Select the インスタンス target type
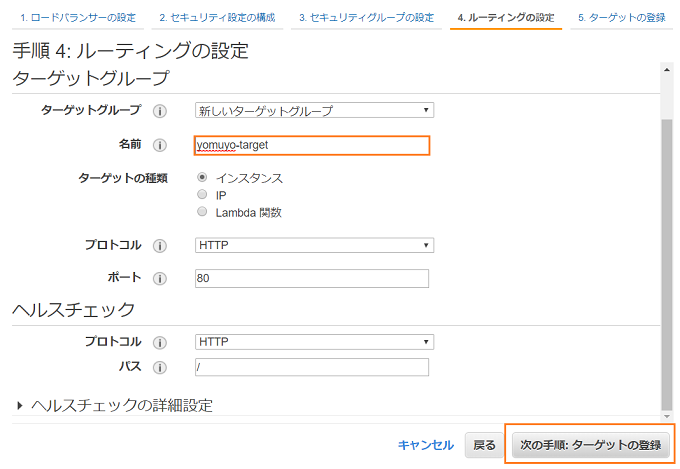Image resolution: width=680 pixels, height=469 pixels. coord(203,178)
